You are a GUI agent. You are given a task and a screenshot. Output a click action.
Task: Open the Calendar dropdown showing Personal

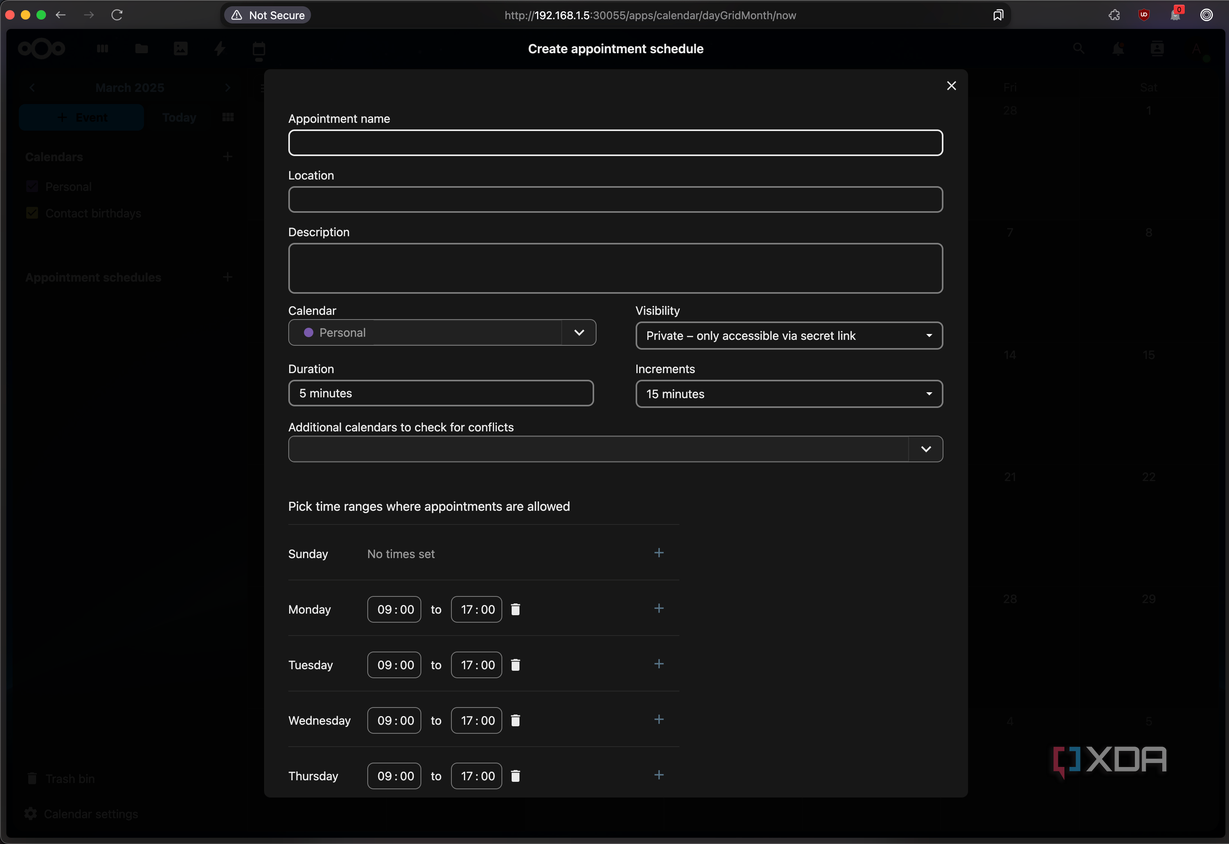pyautogui.click(x=442, y=333)
